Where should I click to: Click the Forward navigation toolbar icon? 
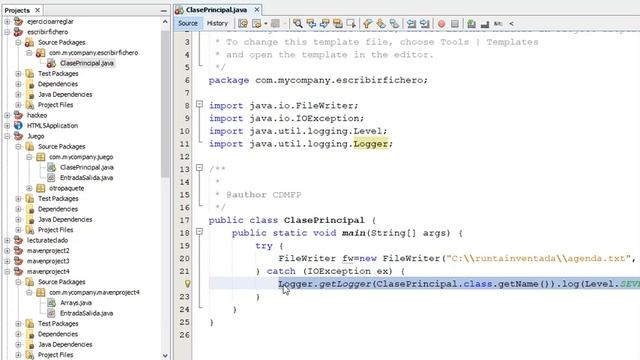(x=276, y=24)
